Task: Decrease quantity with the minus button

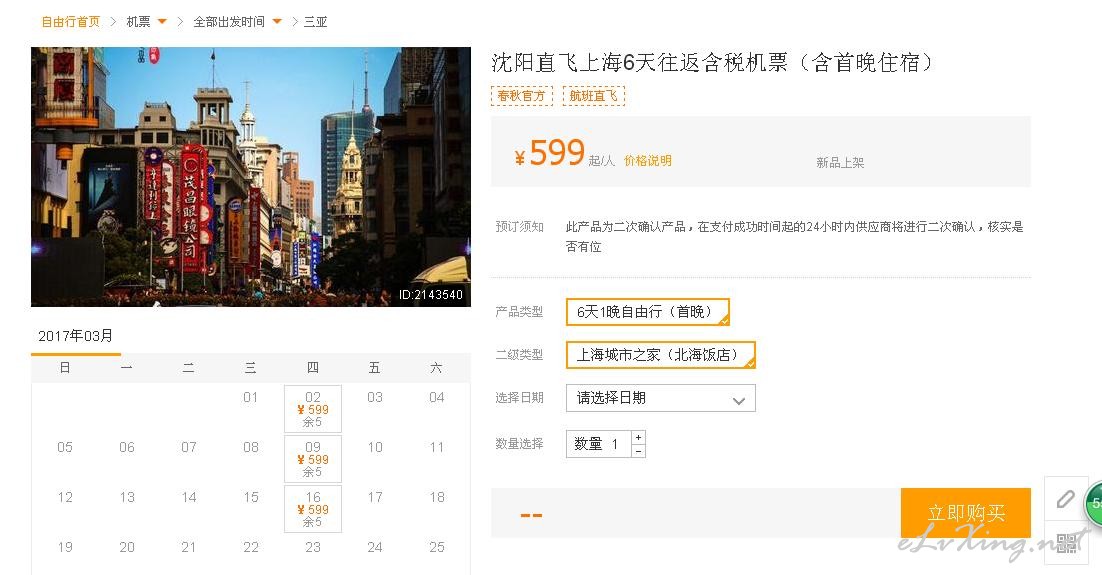Action: [x=638, y=451]
